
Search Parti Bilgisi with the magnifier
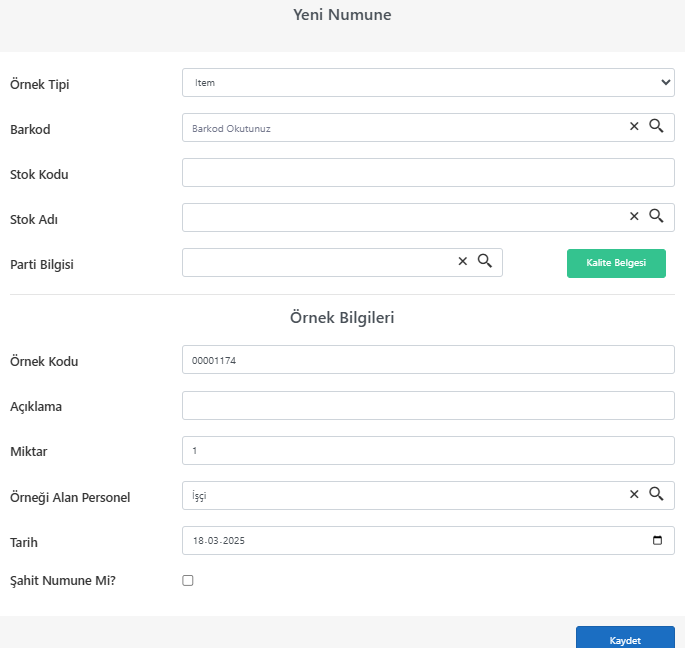[x=484, y=261]
